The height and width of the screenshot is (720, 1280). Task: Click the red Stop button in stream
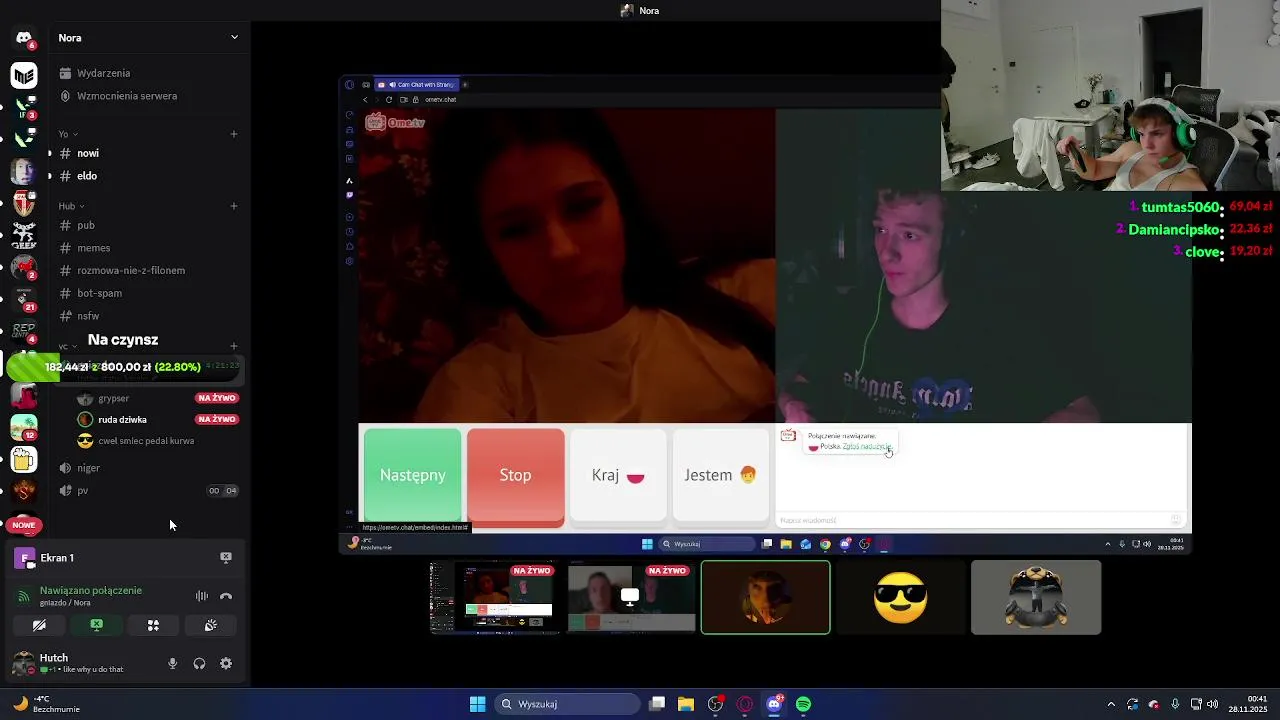[516, 476]
